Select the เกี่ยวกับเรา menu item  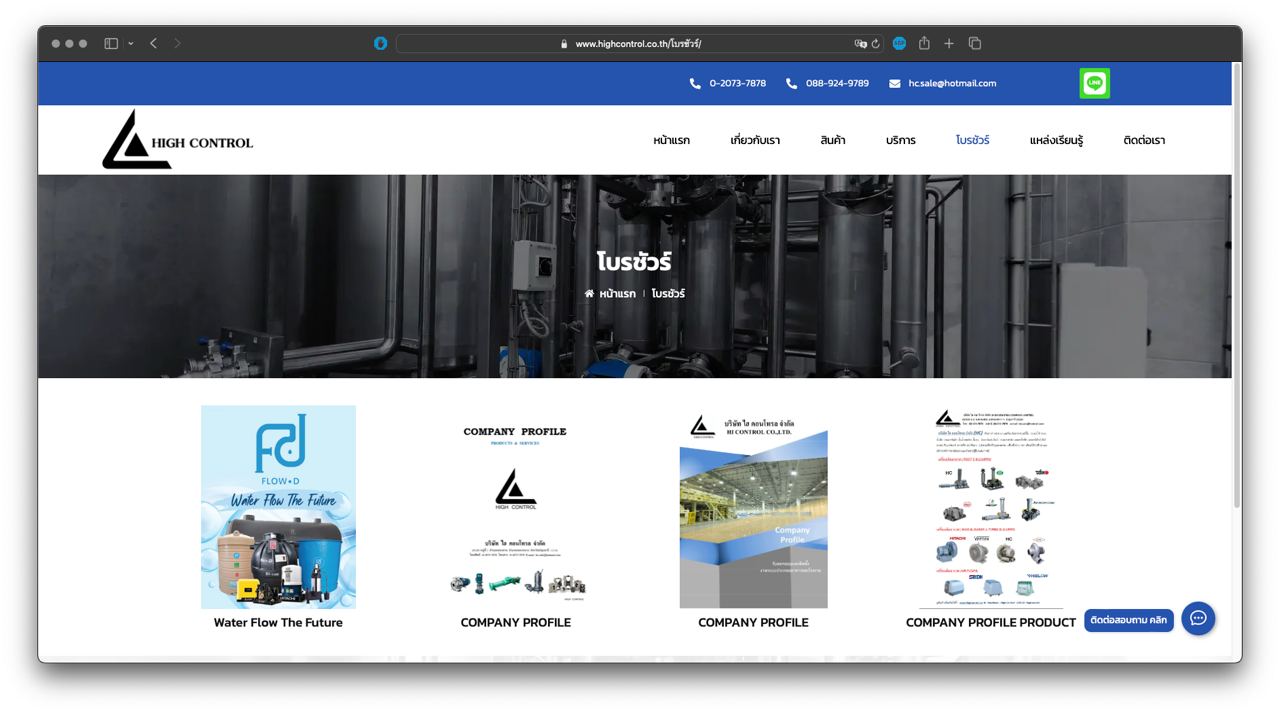755,140
